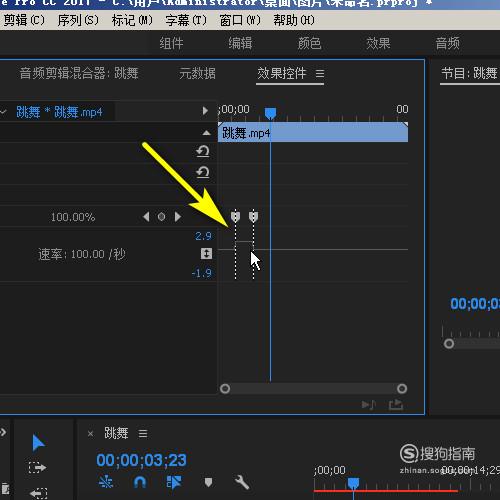Reset the first effect with upper reset icon
The width and height of the screenshot is (500, 500).
coord(203,151)
